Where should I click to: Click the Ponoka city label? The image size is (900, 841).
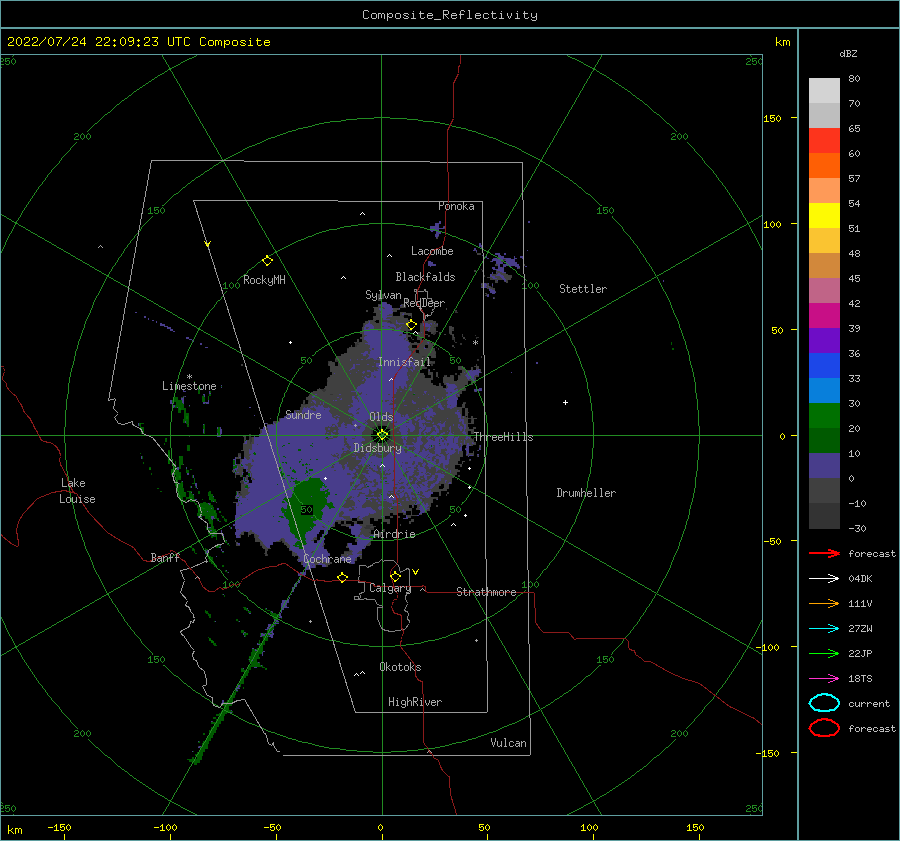(x=456, y=206)
